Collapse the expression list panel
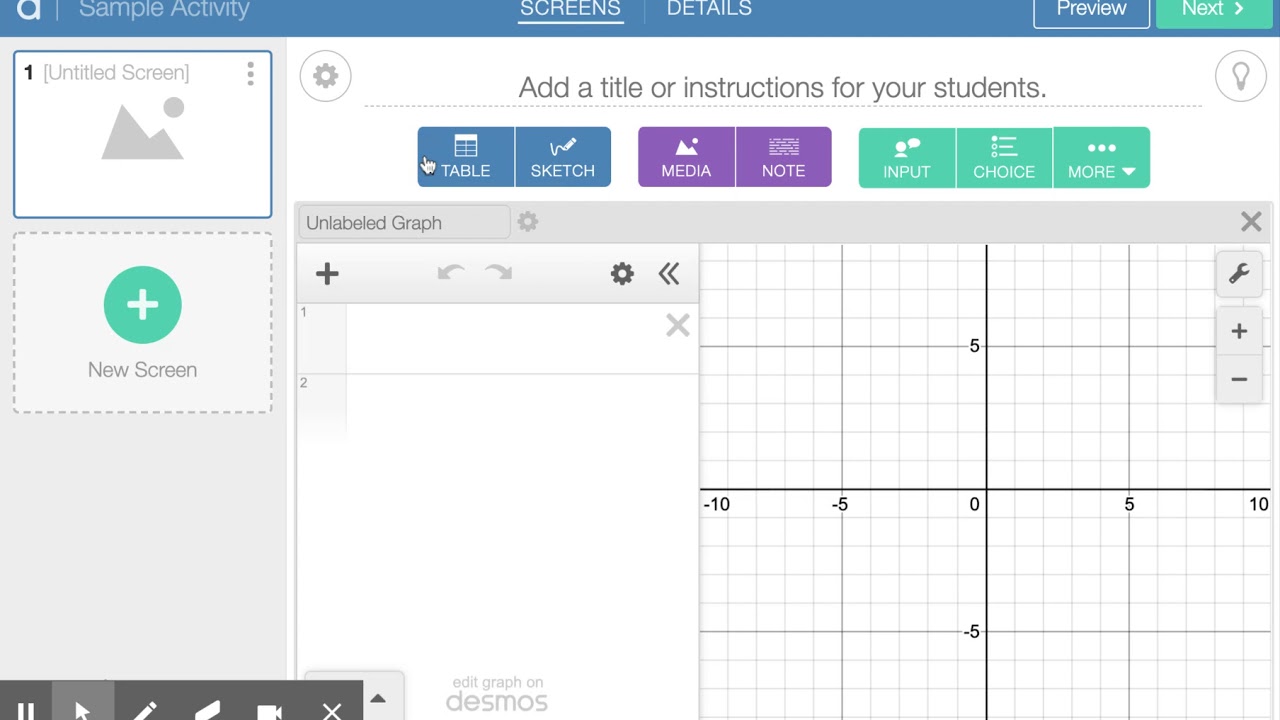Viewport: 1280px width, 720px height. point(669,274)
